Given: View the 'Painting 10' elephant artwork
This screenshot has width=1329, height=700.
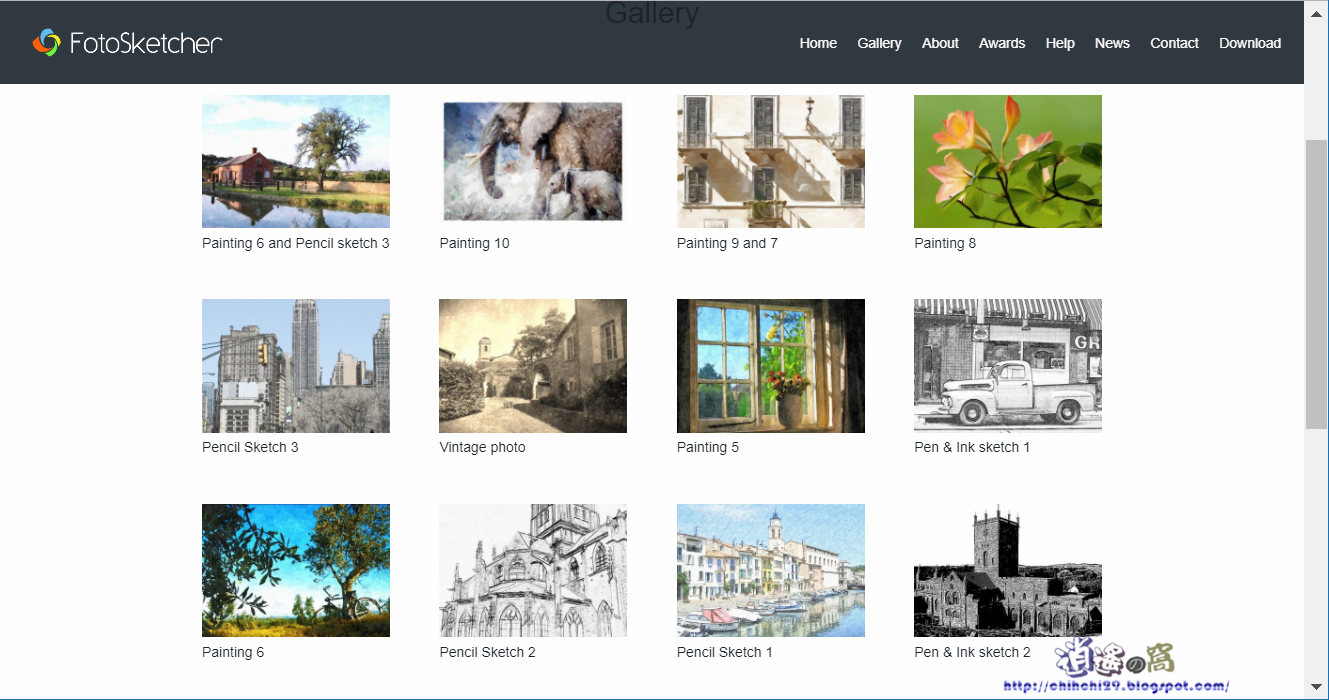Looking at the screenshot, I should (532, 161).
